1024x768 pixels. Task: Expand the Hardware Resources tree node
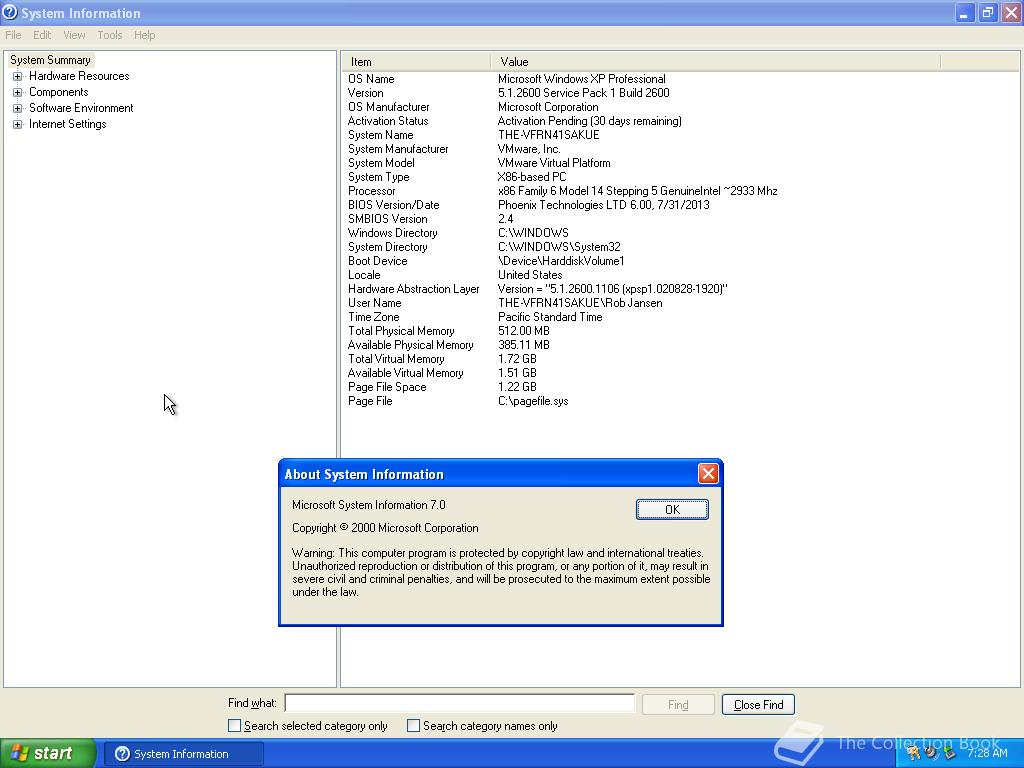[18, 76]
